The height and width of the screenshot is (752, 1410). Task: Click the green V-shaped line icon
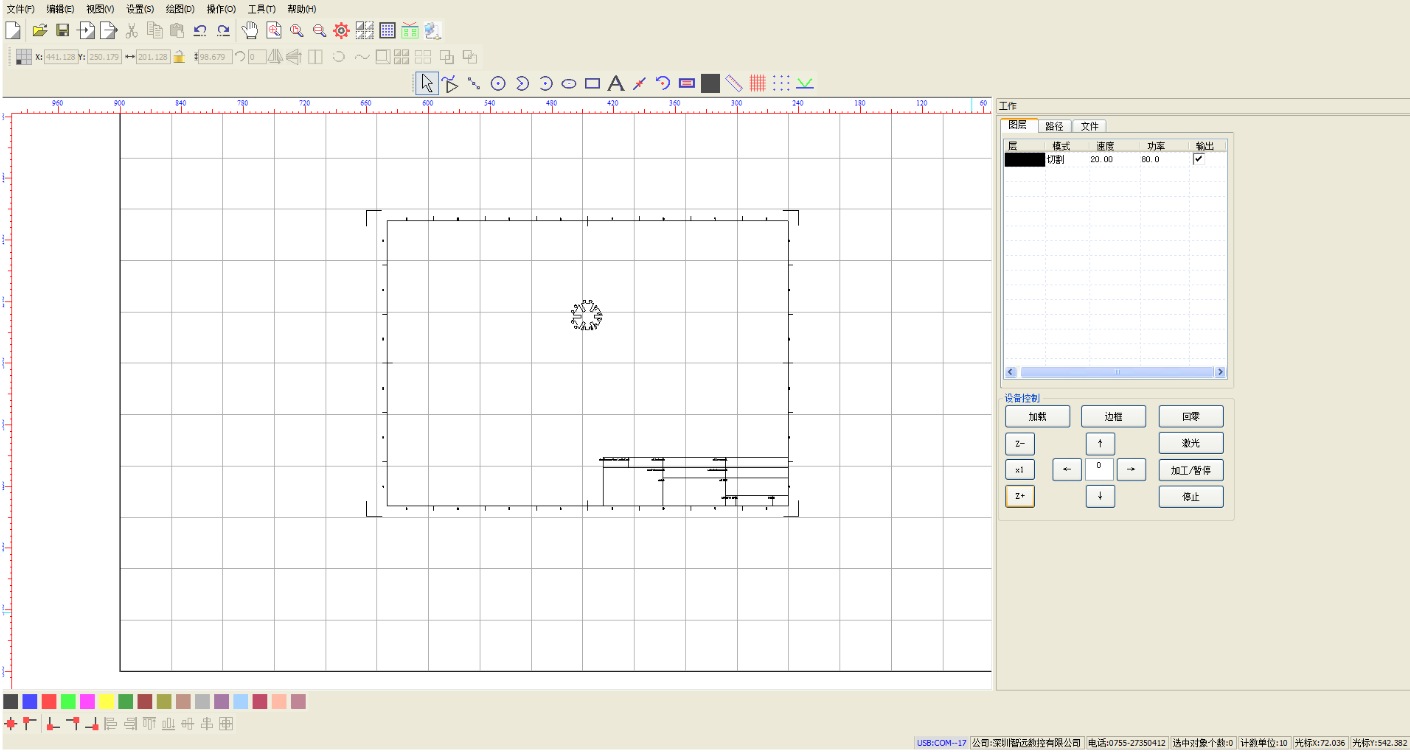tap(805, 83)
